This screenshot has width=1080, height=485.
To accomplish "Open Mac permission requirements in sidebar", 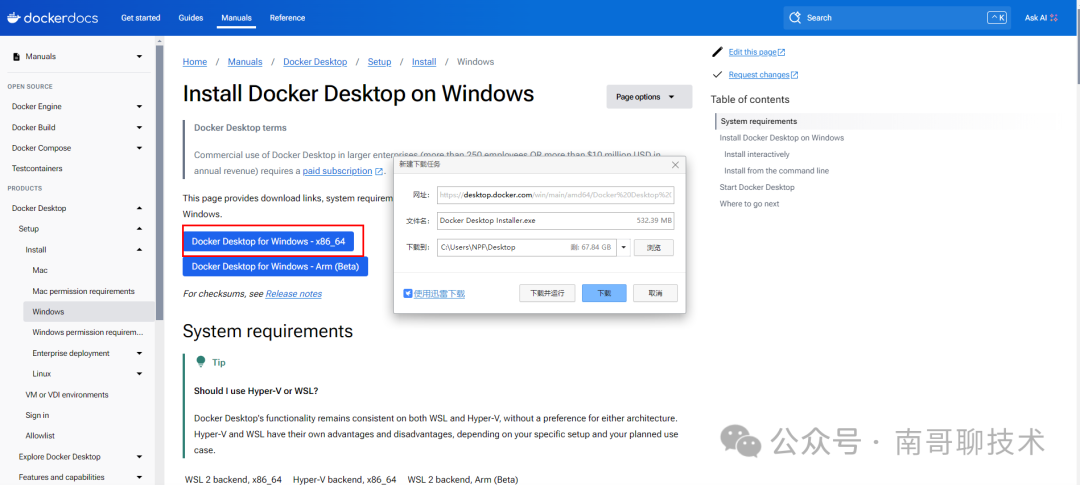I will 83,291.
